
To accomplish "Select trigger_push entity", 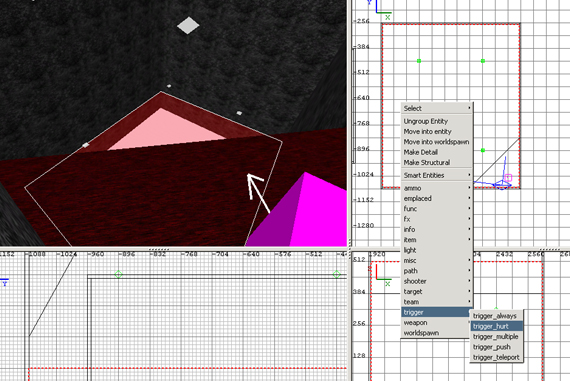I will click(497, 347).
